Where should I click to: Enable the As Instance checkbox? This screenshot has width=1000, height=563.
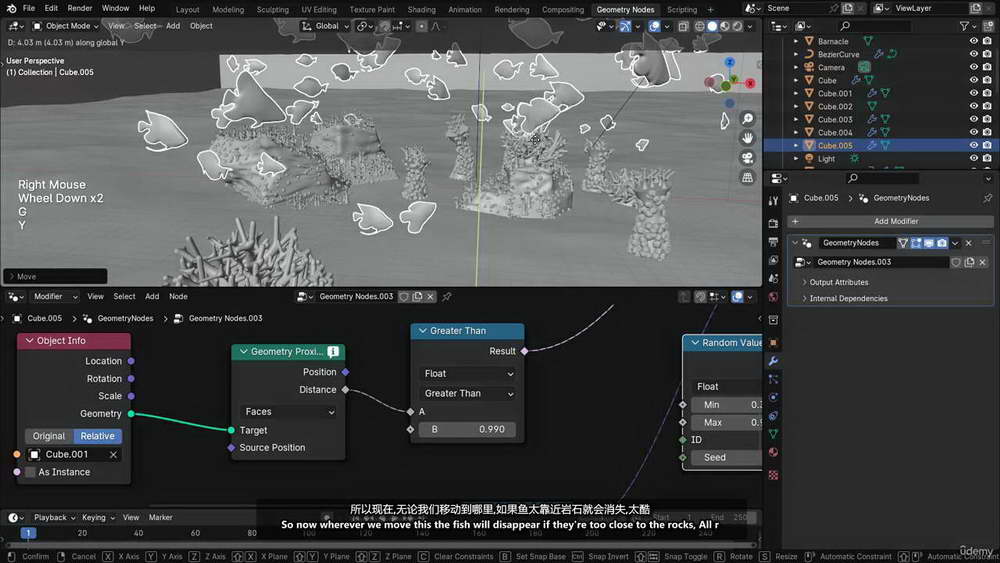tap(30, 472)
